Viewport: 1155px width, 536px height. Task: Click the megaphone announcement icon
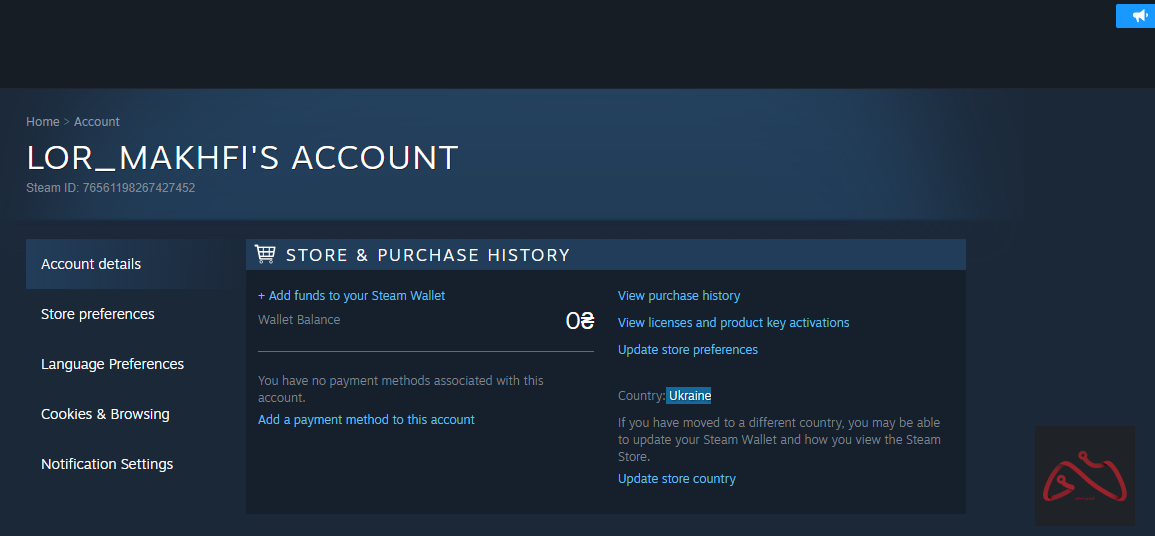tap(1139, 16)
